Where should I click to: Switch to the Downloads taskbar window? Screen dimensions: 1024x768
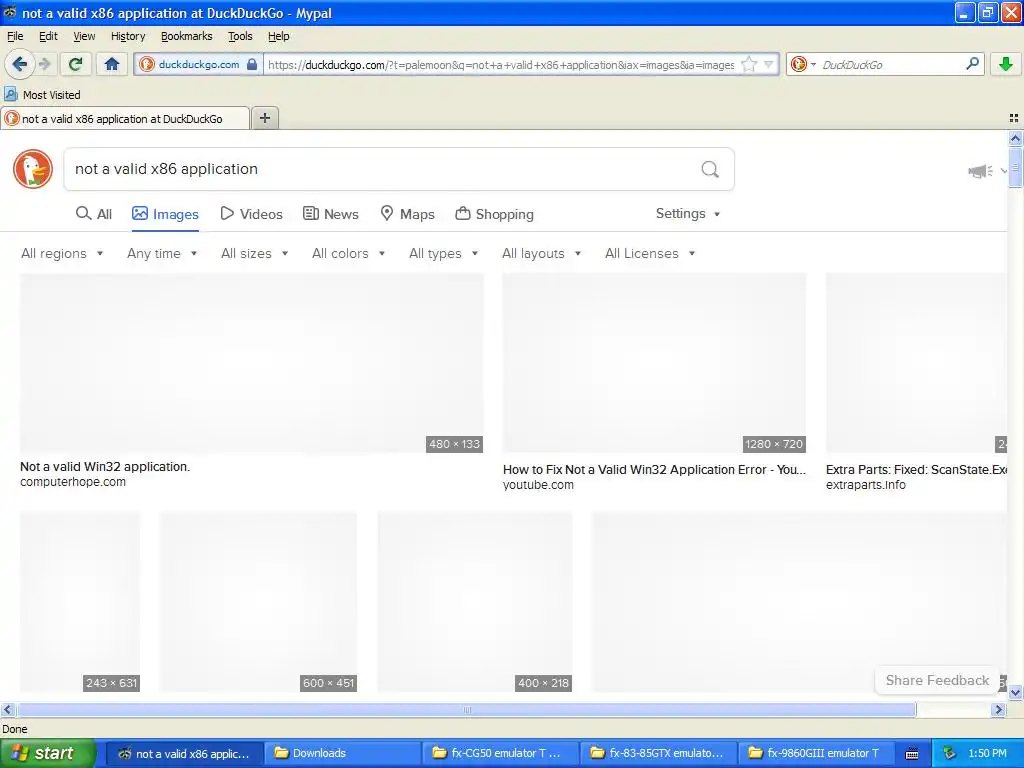(x=343, y=753)
